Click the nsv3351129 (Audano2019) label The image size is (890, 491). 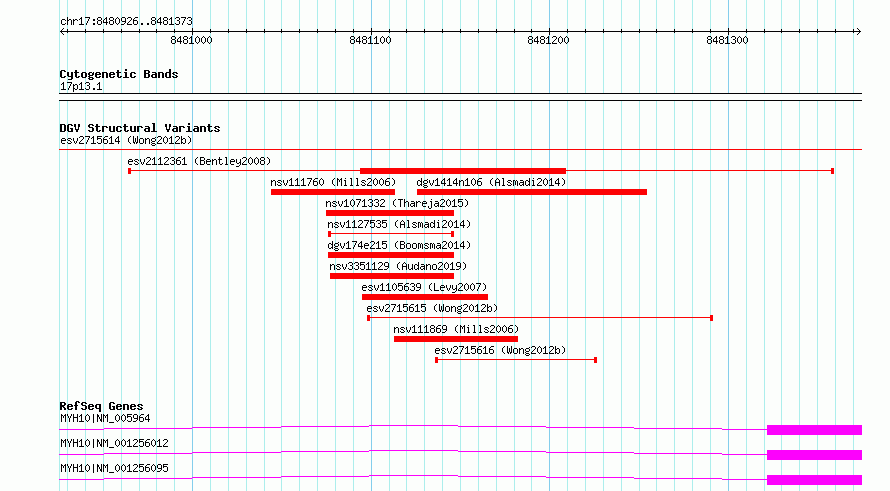tap(398, 266)
